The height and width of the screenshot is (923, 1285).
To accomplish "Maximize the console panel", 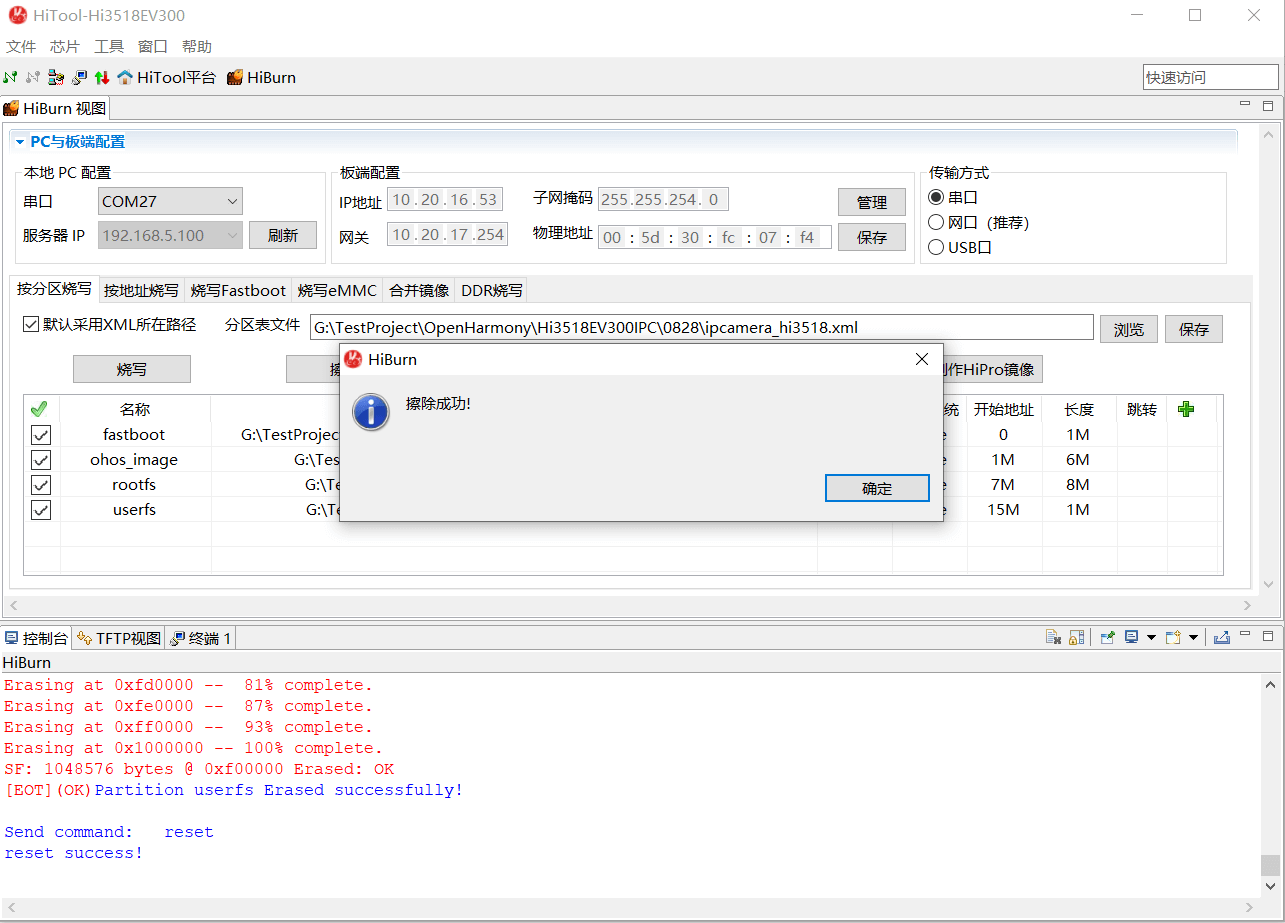I will 1268,636.
